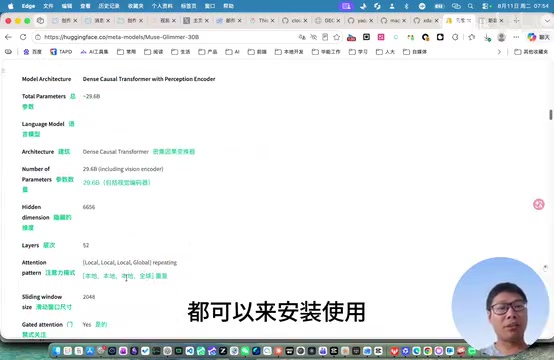Click the '2048' sliding window size value
This screenshot has width=554, height=360.
click(89, 297)
